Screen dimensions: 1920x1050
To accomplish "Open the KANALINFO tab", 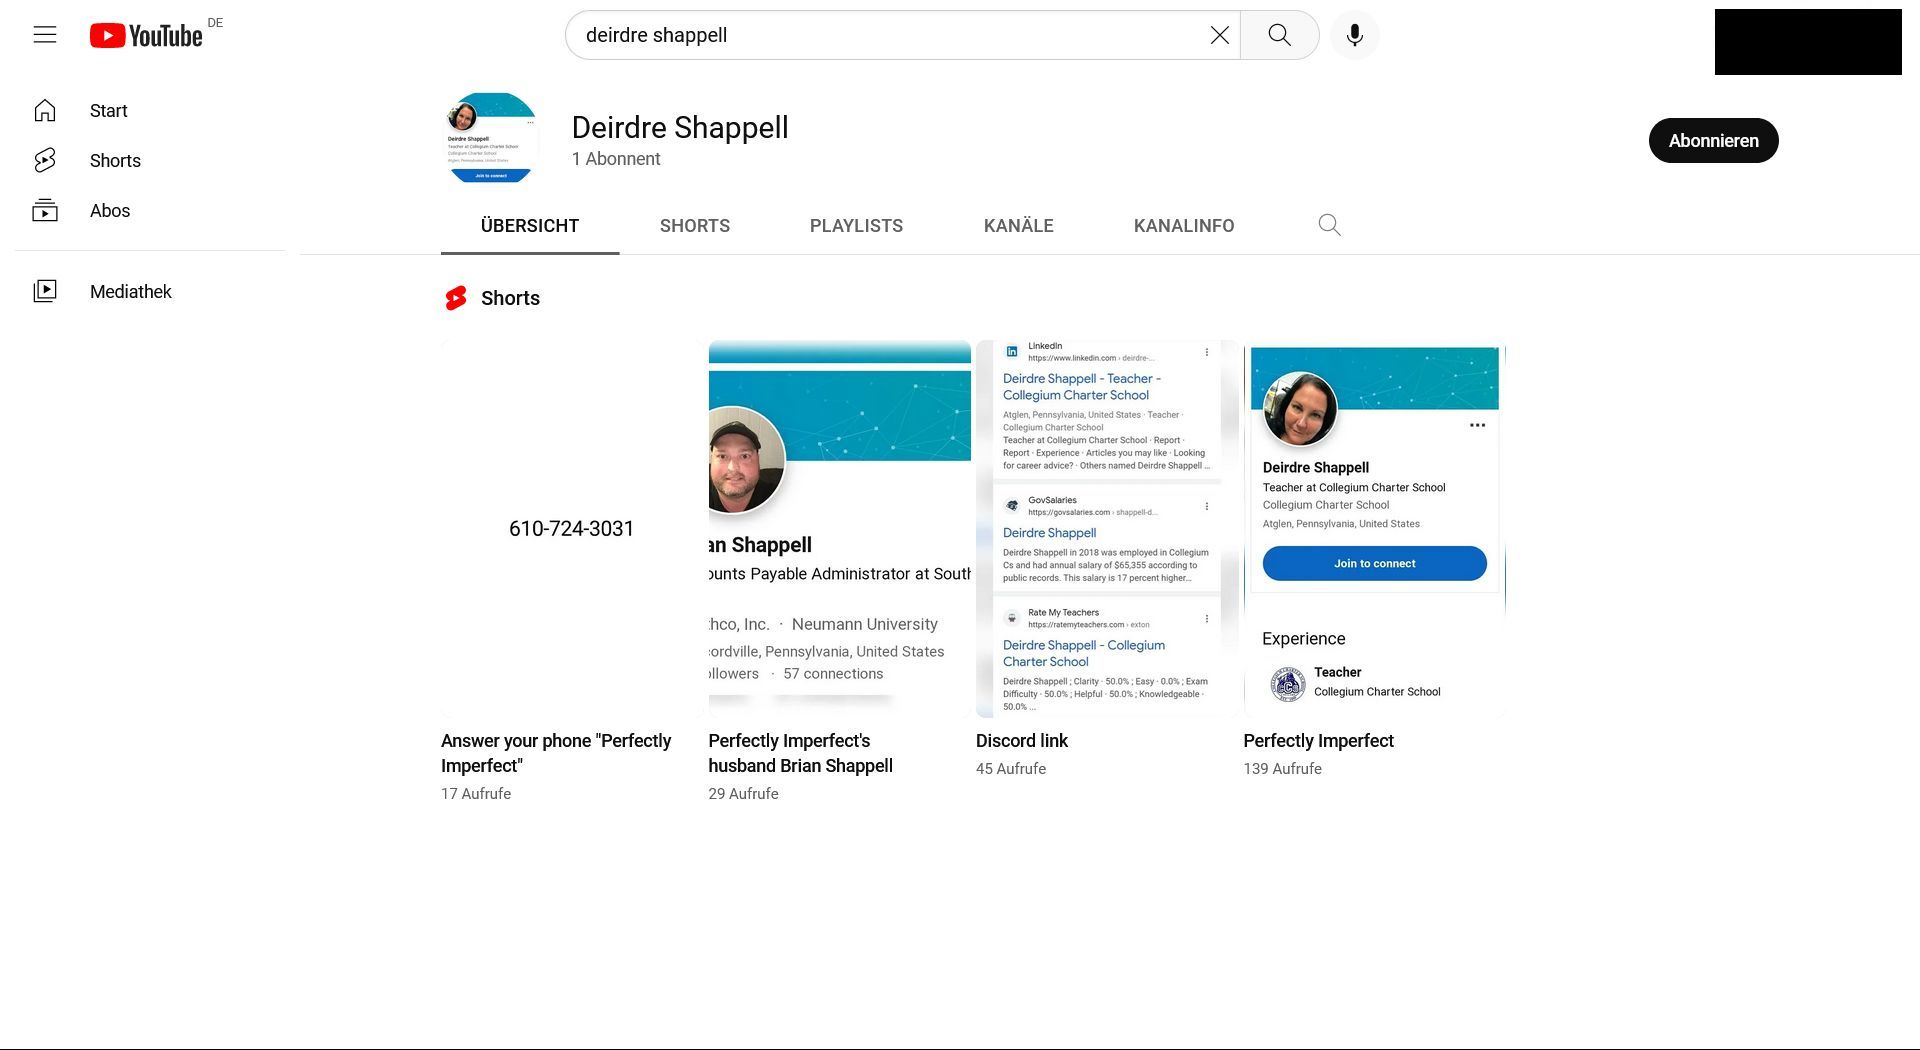I will point(1184,226).
